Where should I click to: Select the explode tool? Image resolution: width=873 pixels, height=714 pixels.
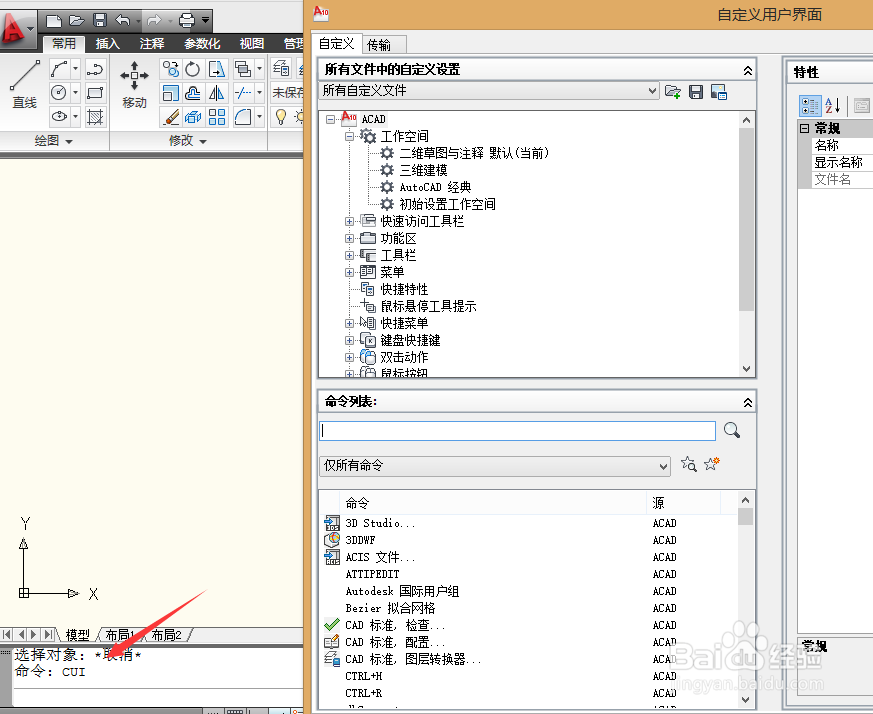(193, 116)
